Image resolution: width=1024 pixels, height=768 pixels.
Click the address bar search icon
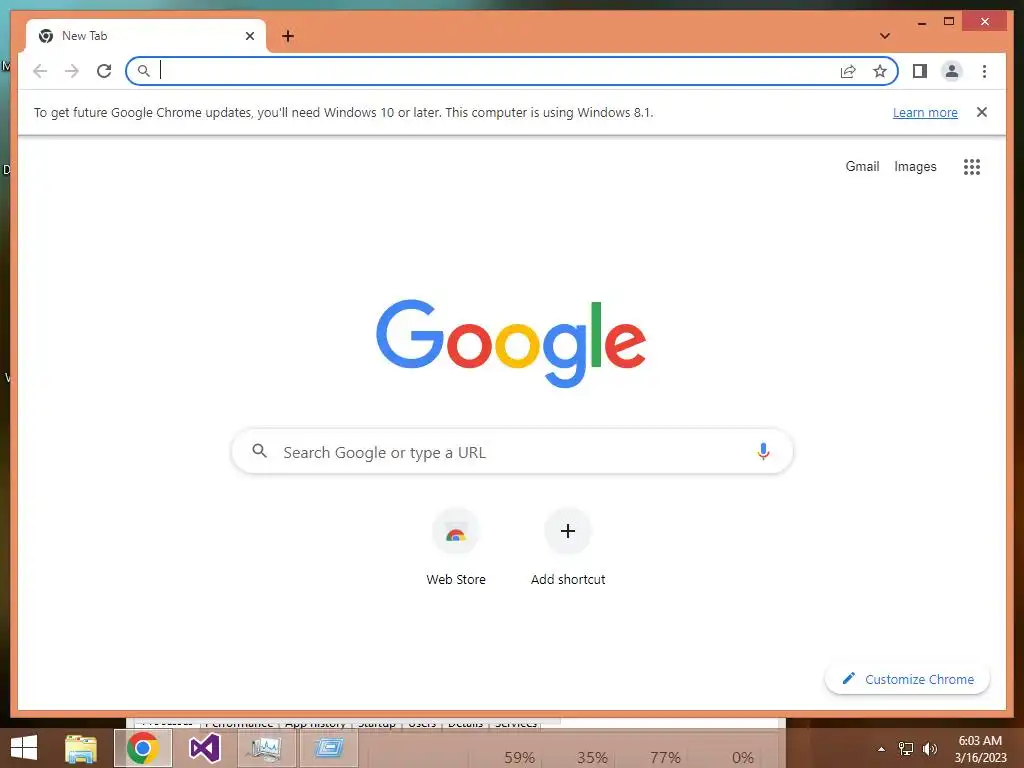pos(144,71)
